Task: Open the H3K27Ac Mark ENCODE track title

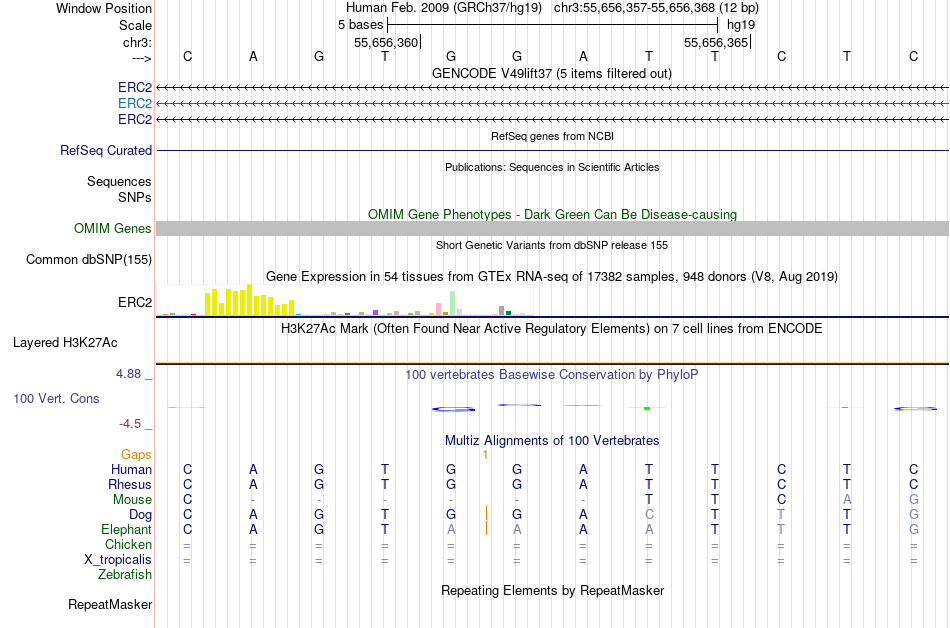Action: coord(552,329)
